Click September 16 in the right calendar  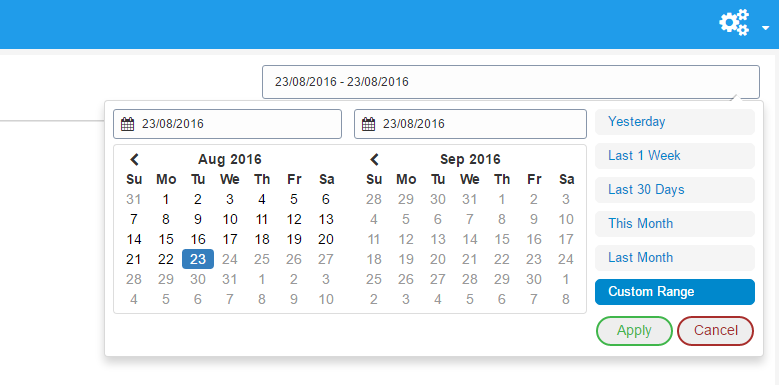tap(534, 239)
